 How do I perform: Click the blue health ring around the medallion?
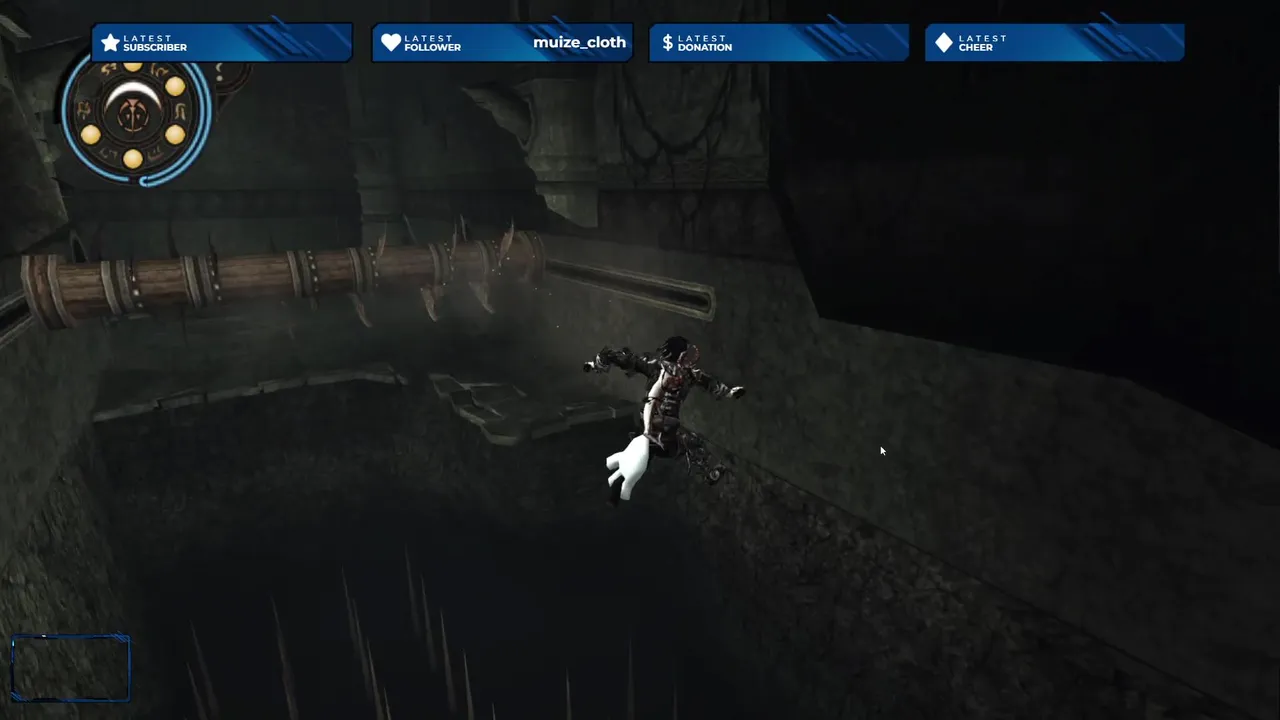[x=206, y=112]
